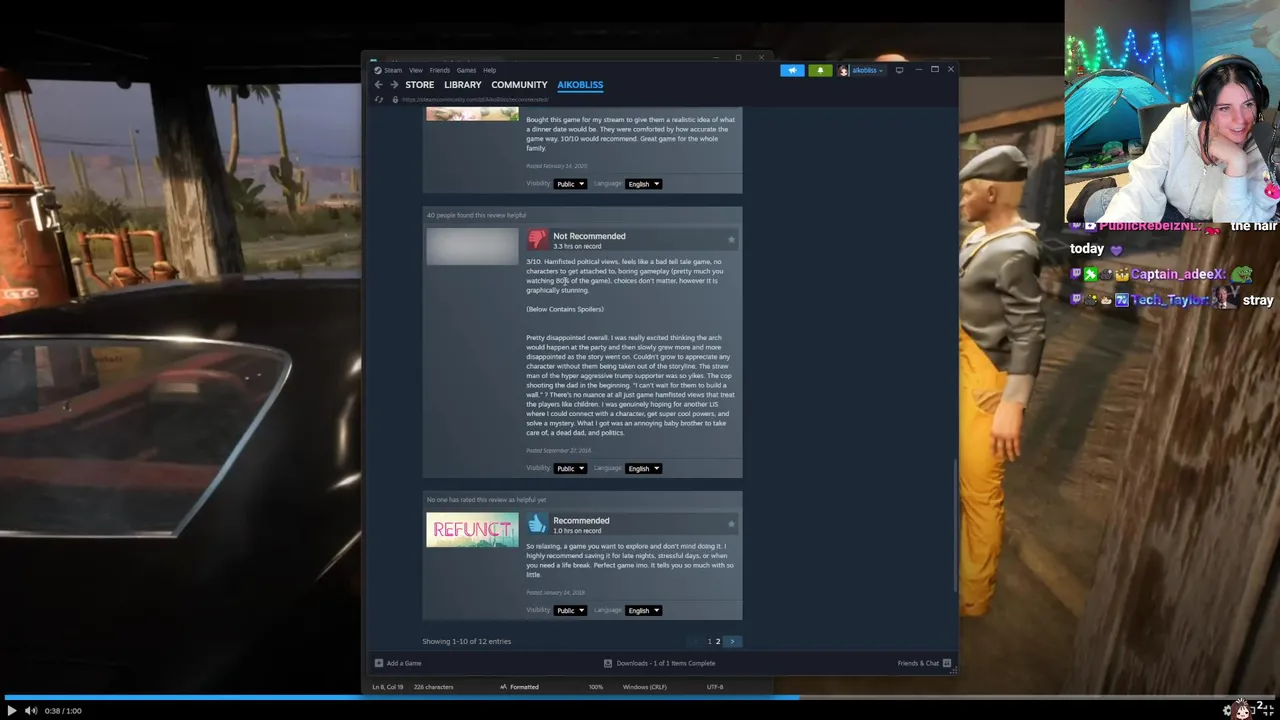Click the star icon on the Not Recommended review
1280x720 pixels.
click(x=731, y=240)
